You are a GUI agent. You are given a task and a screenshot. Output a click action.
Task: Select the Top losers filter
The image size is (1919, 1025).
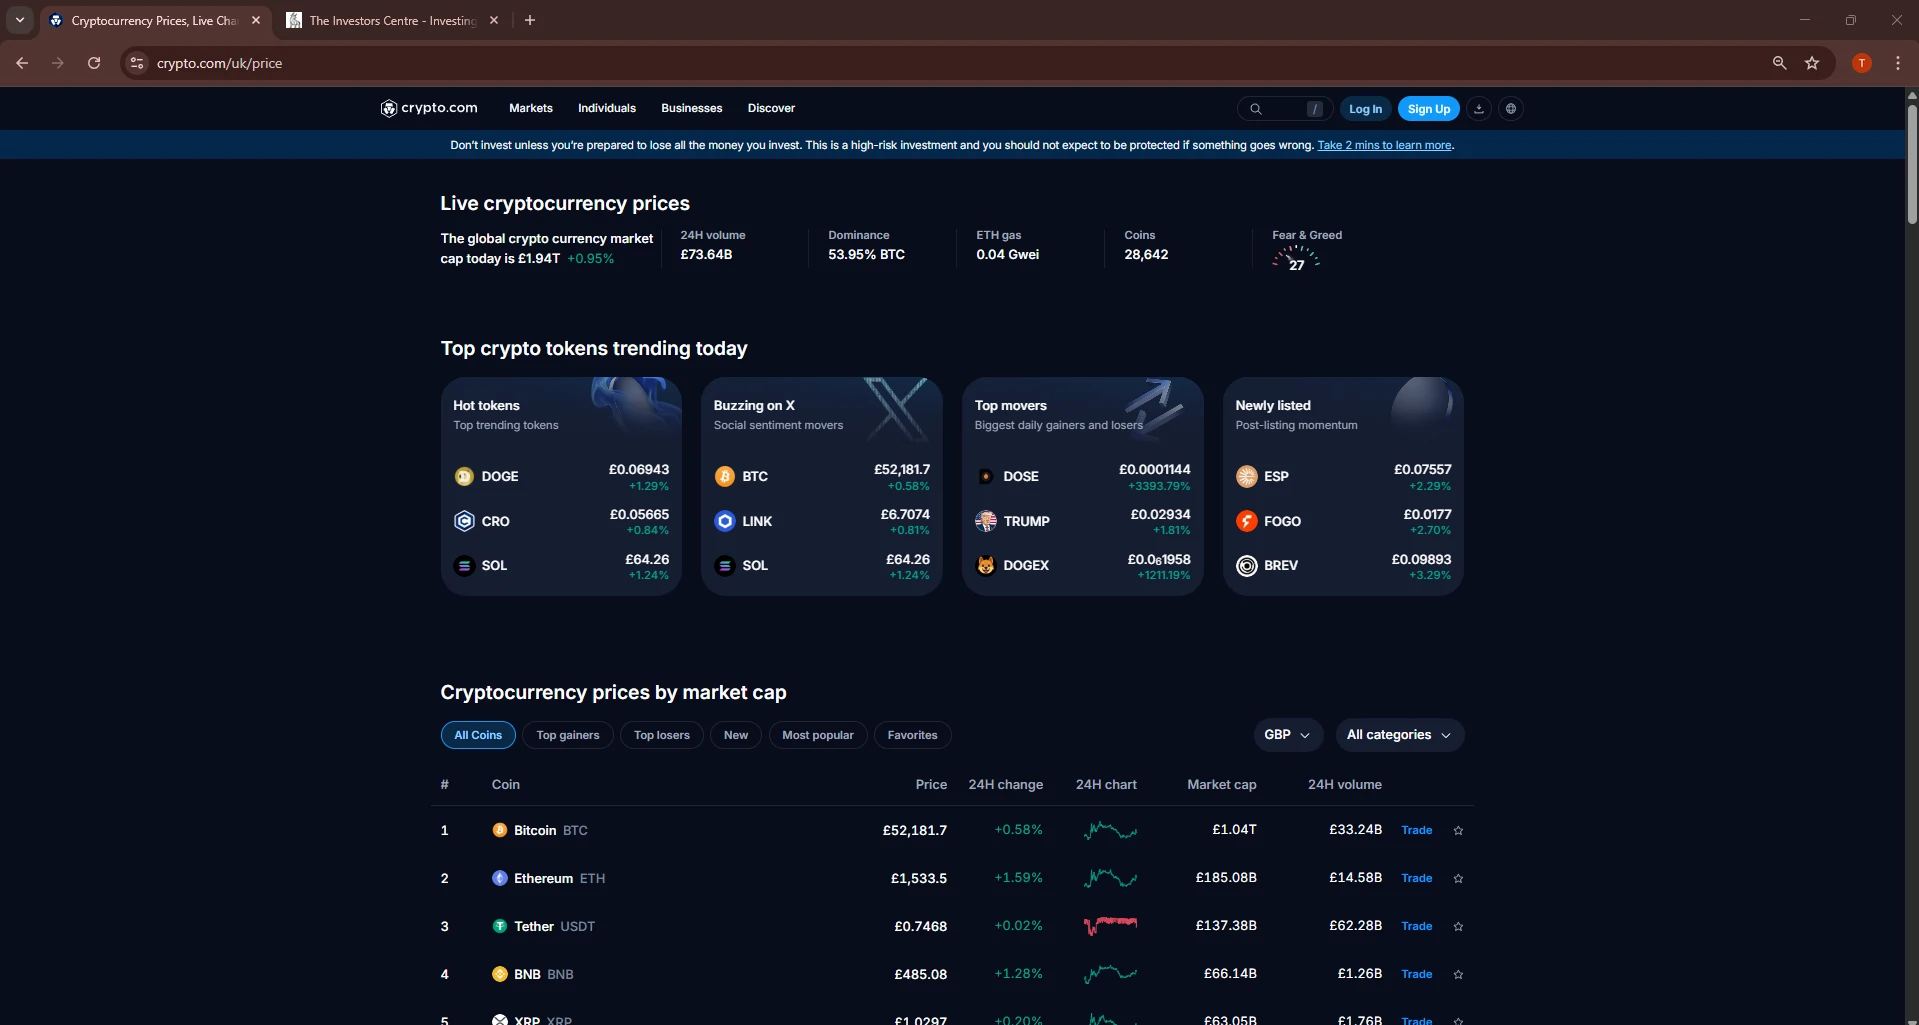662,735
